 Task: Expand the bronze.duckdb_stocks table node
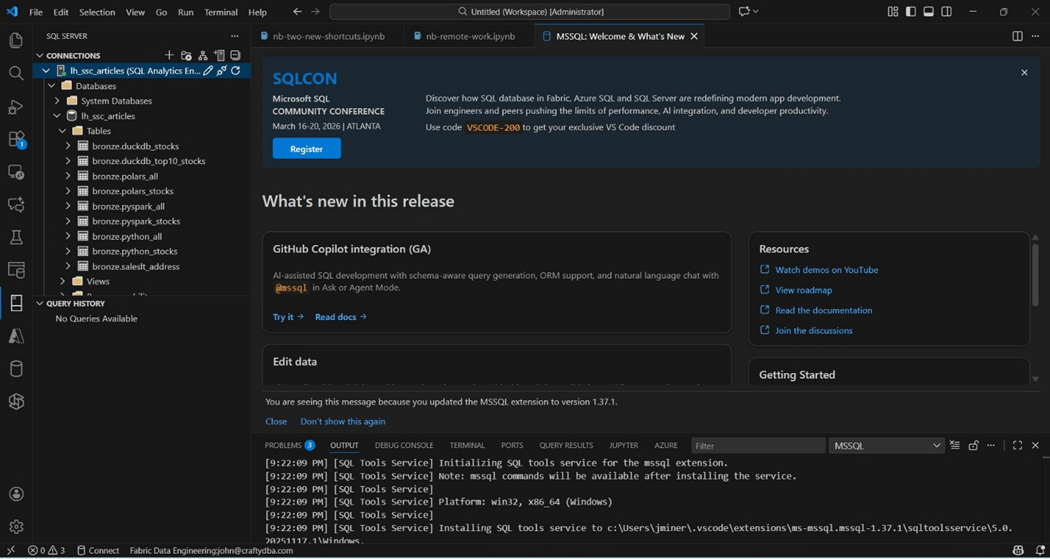68,146
